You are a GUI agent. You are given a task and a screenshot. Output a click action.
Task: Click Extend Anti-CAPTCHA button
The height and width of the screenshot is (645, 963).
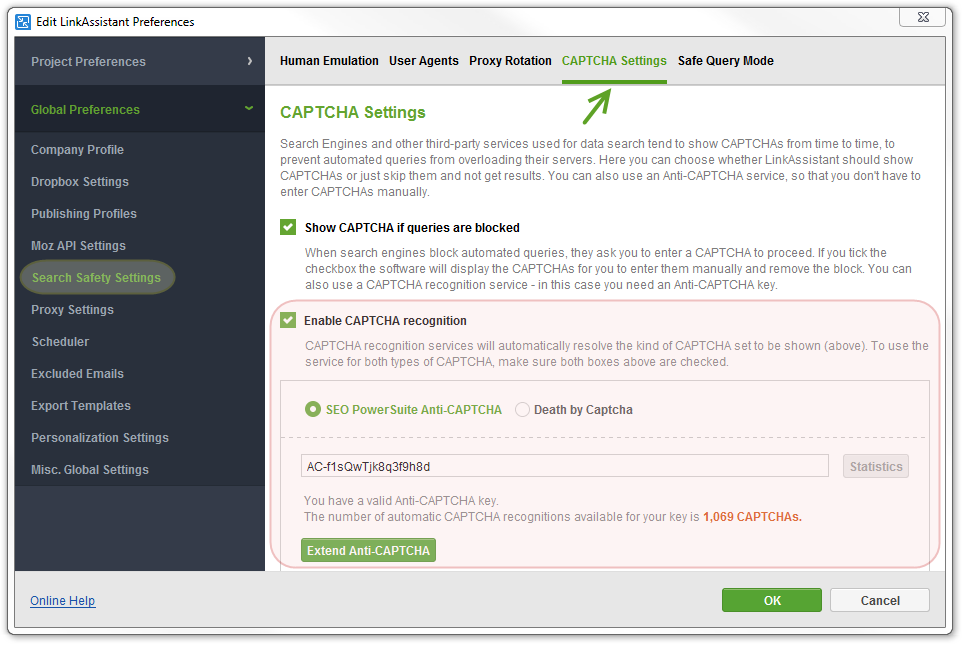[368, 550]
